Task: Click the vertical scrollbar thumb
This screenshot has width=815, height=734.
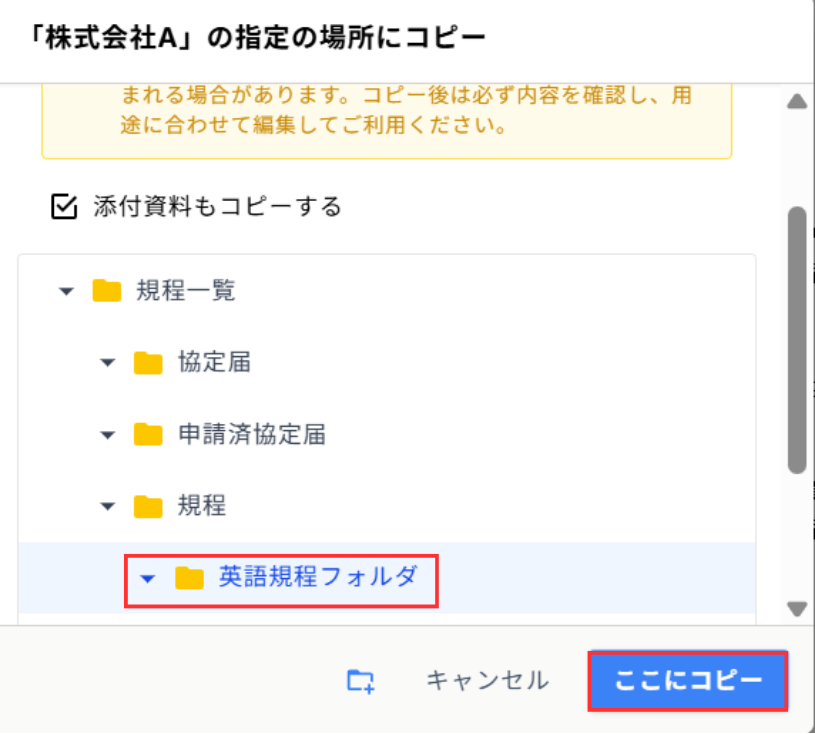Action: point(797,340)
